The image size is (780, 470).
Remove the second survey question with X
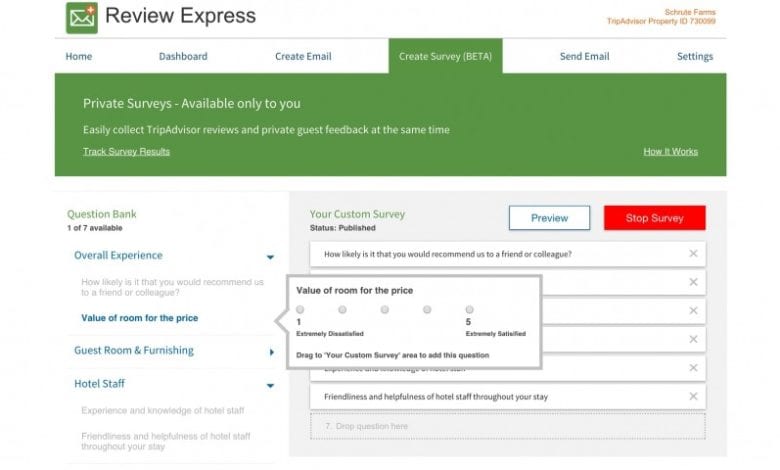click(693, 282)
